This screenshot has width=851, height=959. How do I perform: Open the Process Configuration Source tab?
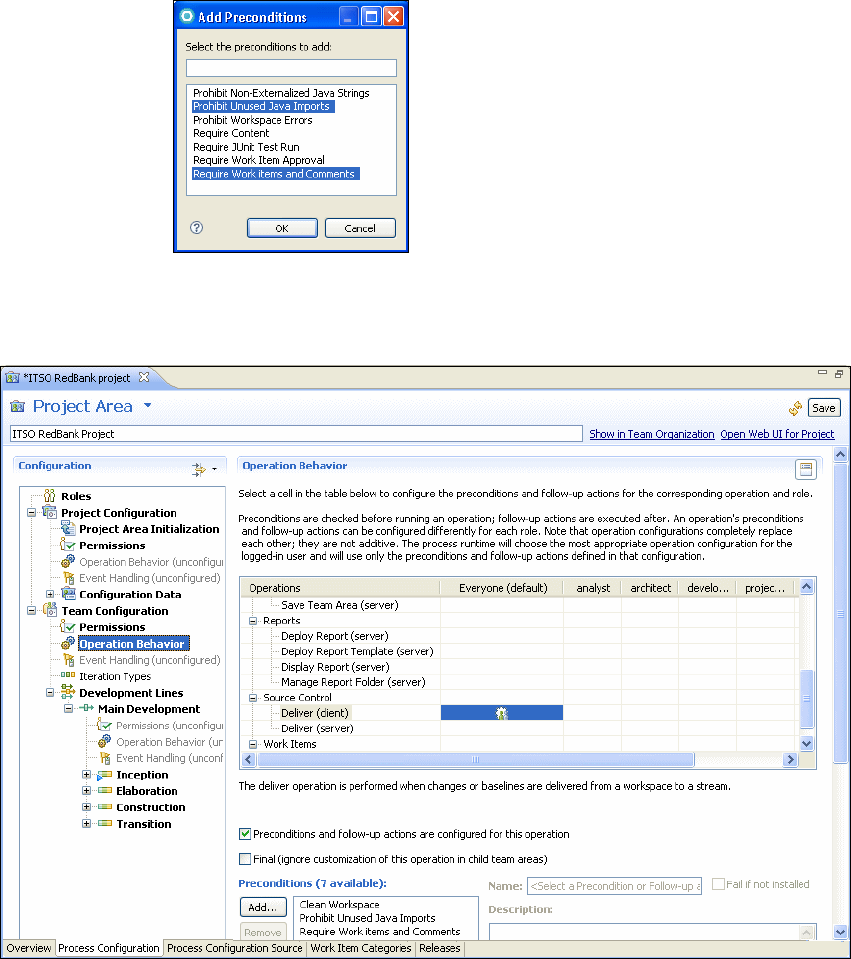click(235, 948)
